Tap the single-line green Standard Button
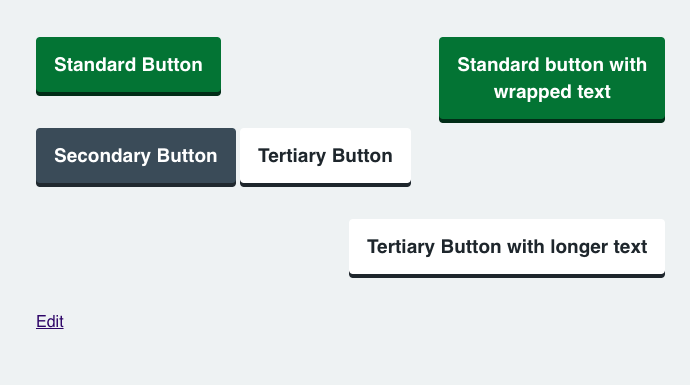The height and width of the screenshot is (385, 690). (x=128, y=66)
